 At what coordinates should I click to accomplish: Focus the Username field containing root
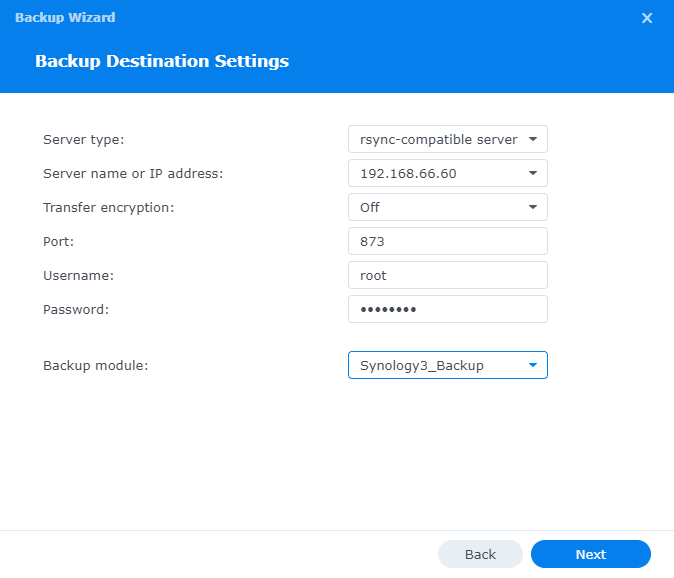pyautogui.click(x=447, y=276)
